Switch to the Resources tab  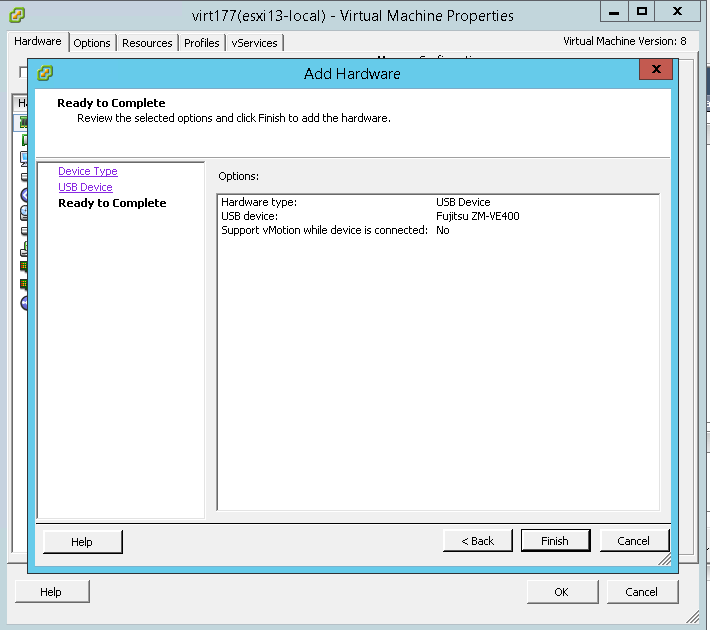[x=147, y=43]
